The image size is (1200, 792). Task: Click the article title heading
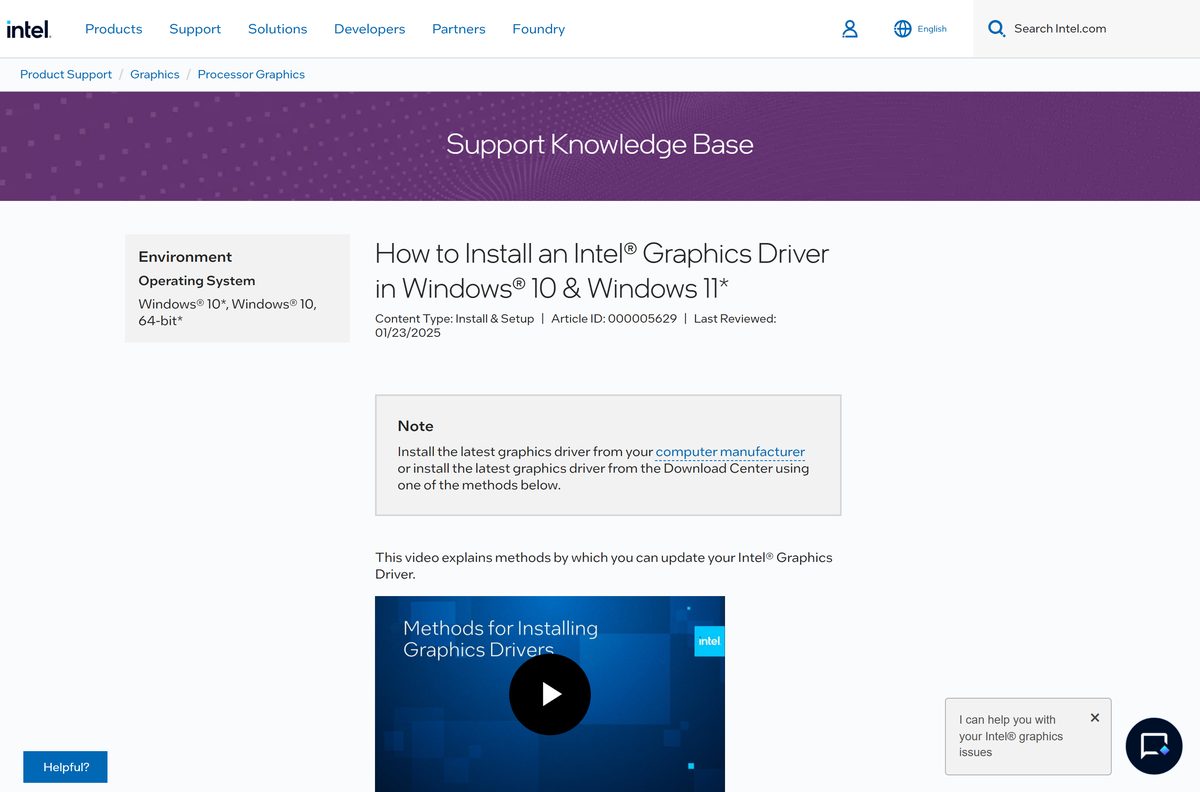(x=602, y=271)
